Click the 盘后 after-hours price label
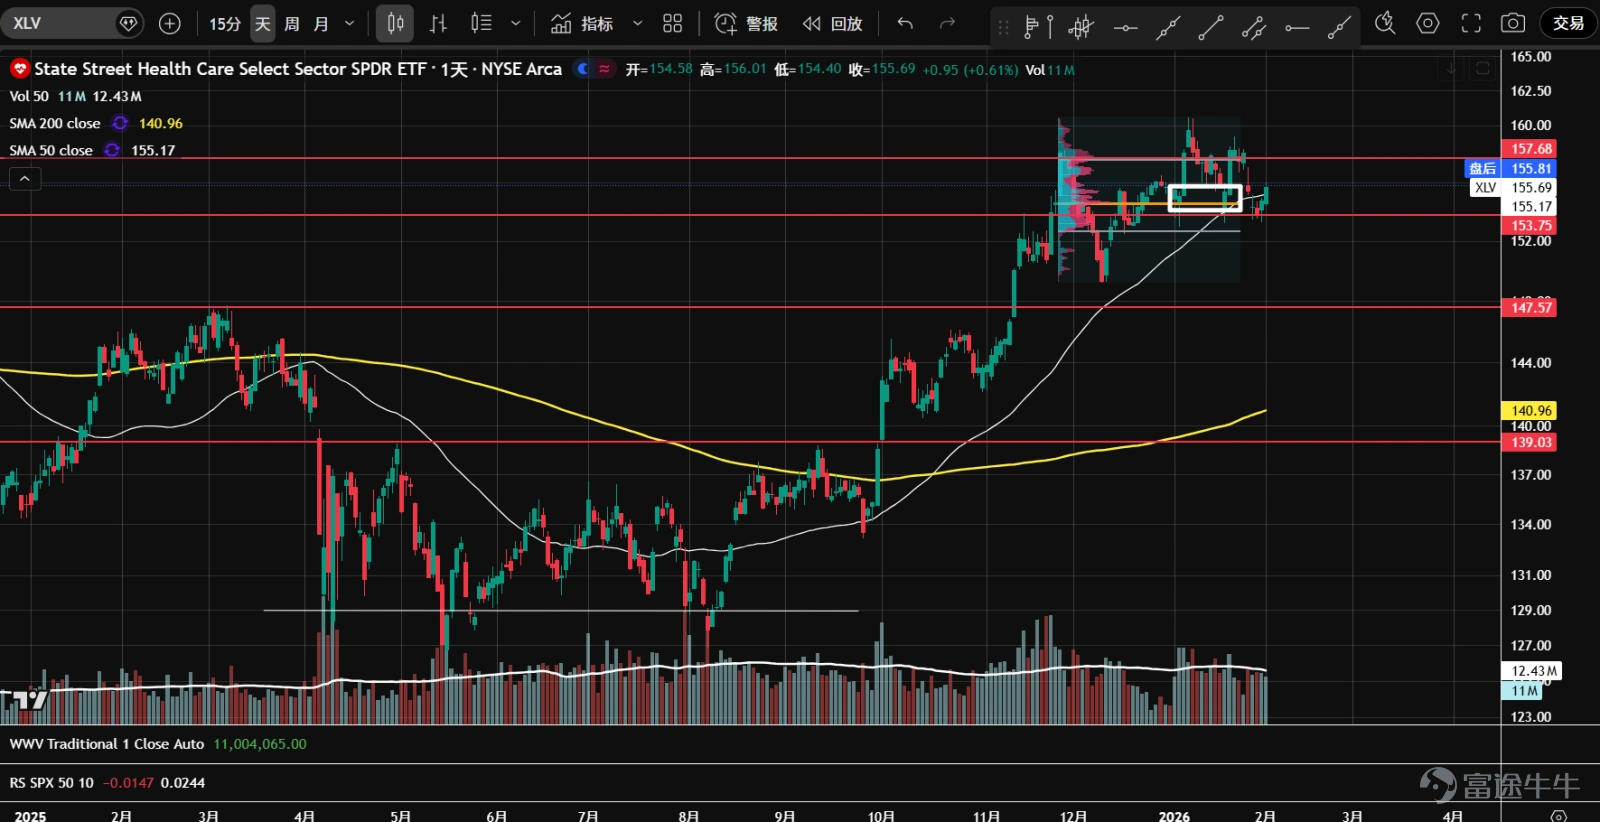The image size is (1600, 822). (x=1511, y=169)
